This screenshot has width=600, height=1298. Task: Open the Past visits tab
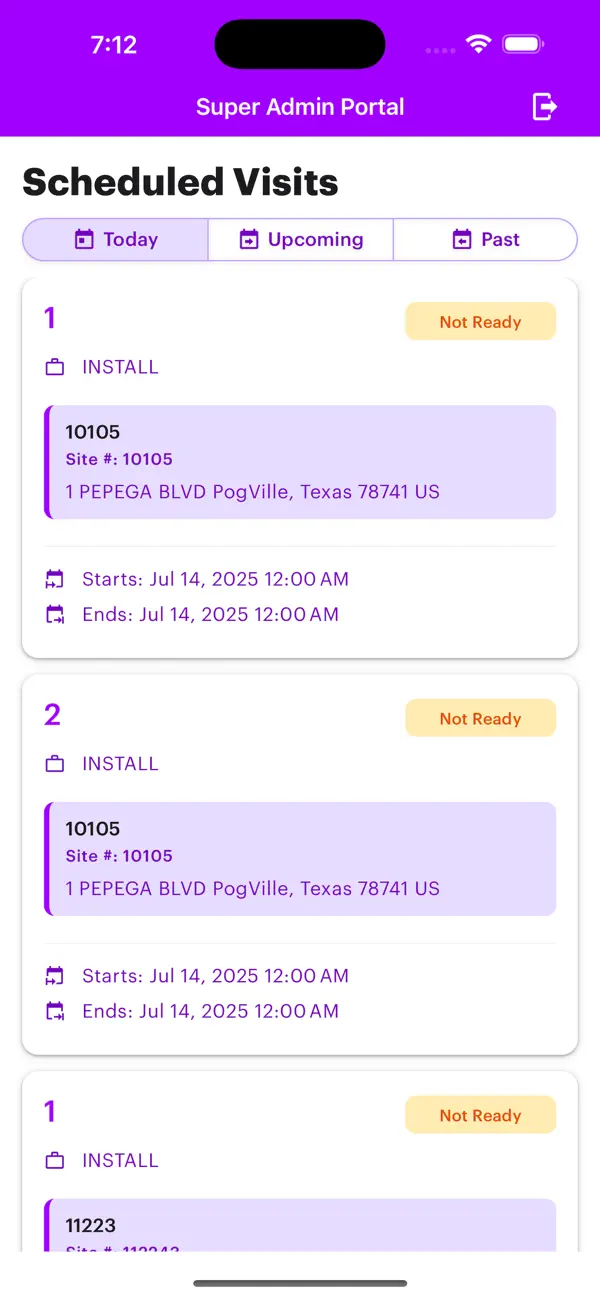click(x=486, y=240)
